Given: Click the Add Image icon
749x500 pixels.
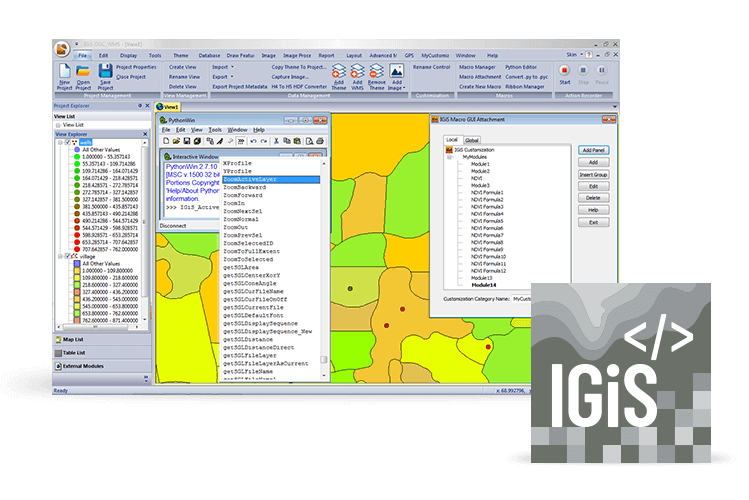Looking at the screenshot, I should (x=396, y=71).
